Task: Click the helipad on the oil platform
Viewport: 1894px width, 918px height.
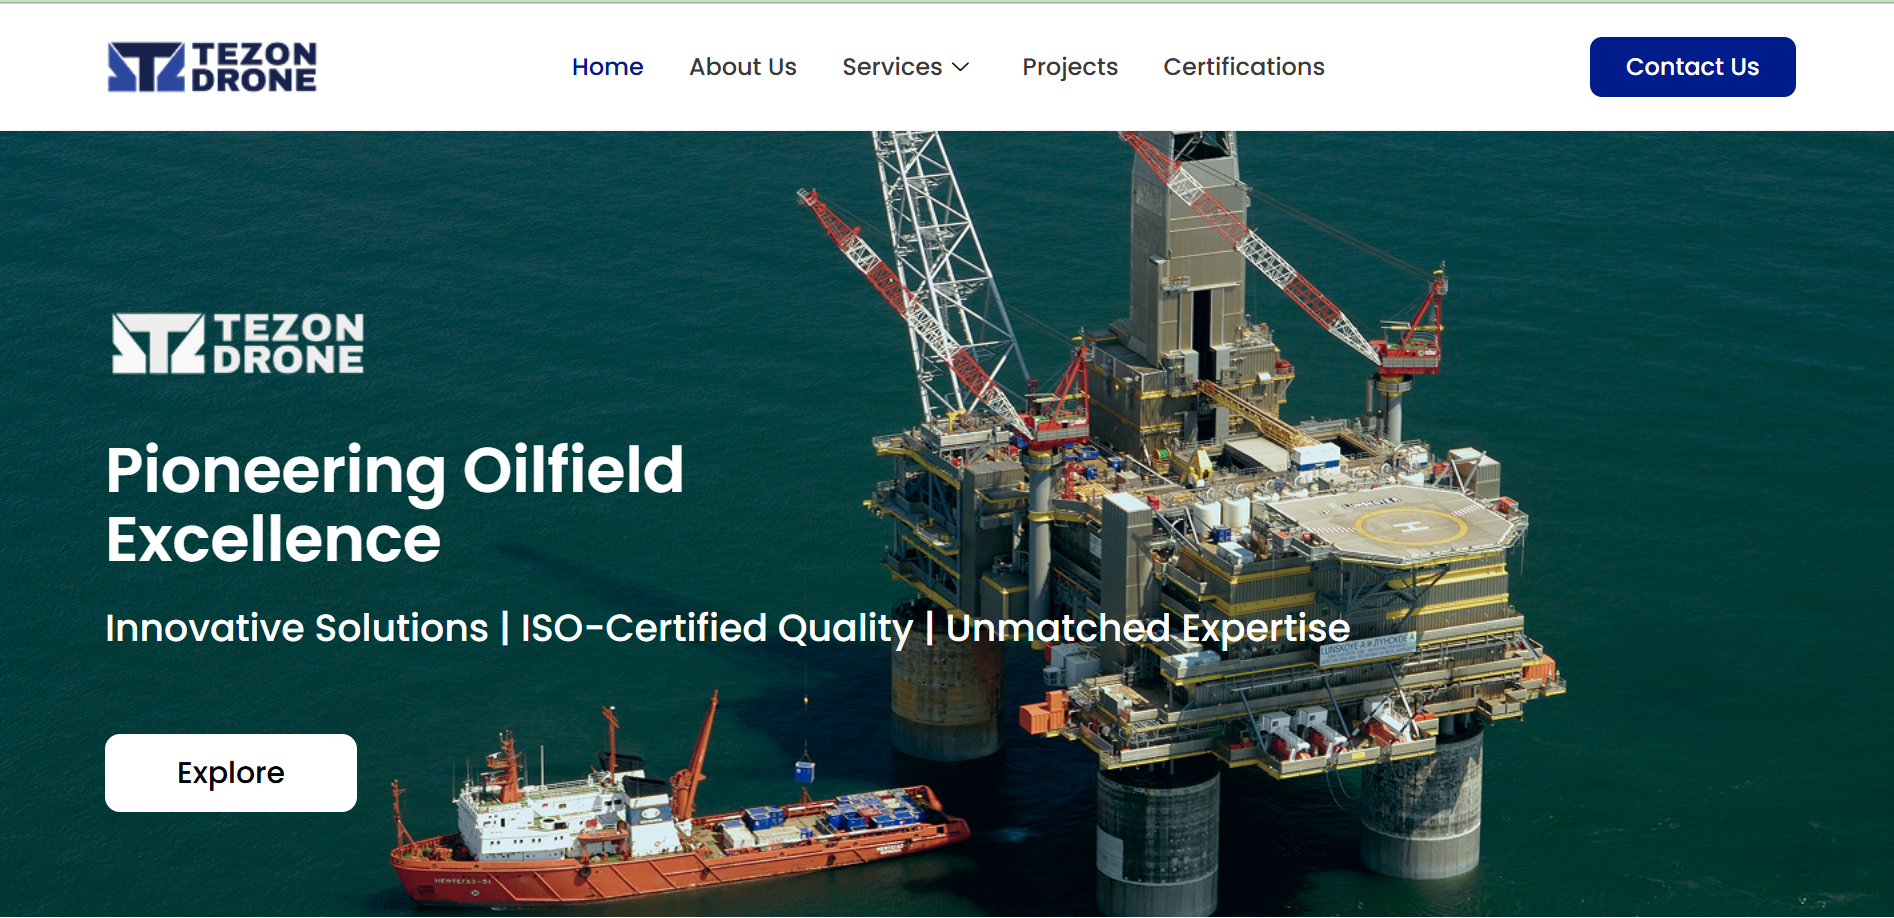Action: point(1410,525)
